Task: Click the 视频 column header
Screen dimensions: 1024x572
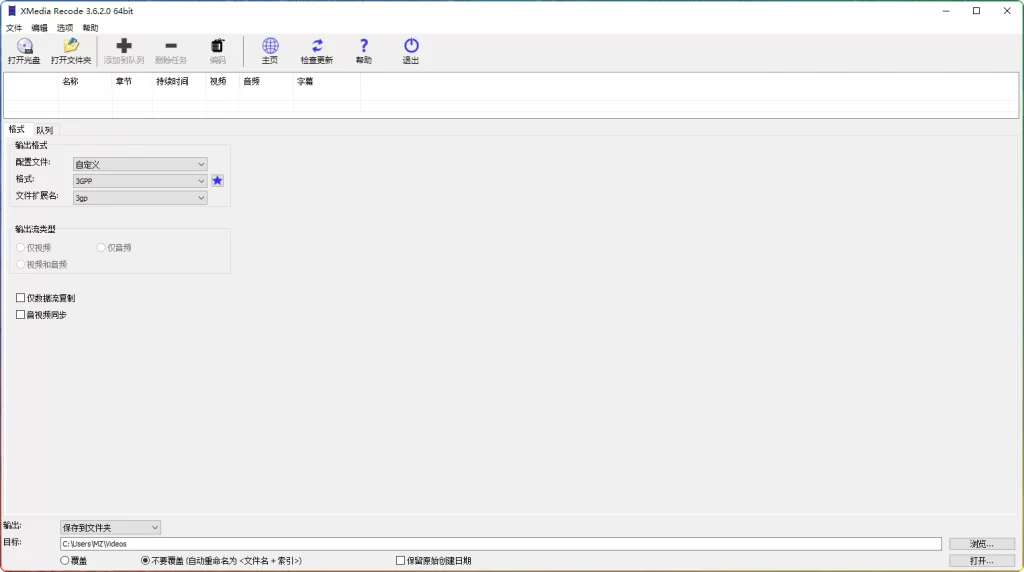Action: pyautogui.click(x=223, y=82)
